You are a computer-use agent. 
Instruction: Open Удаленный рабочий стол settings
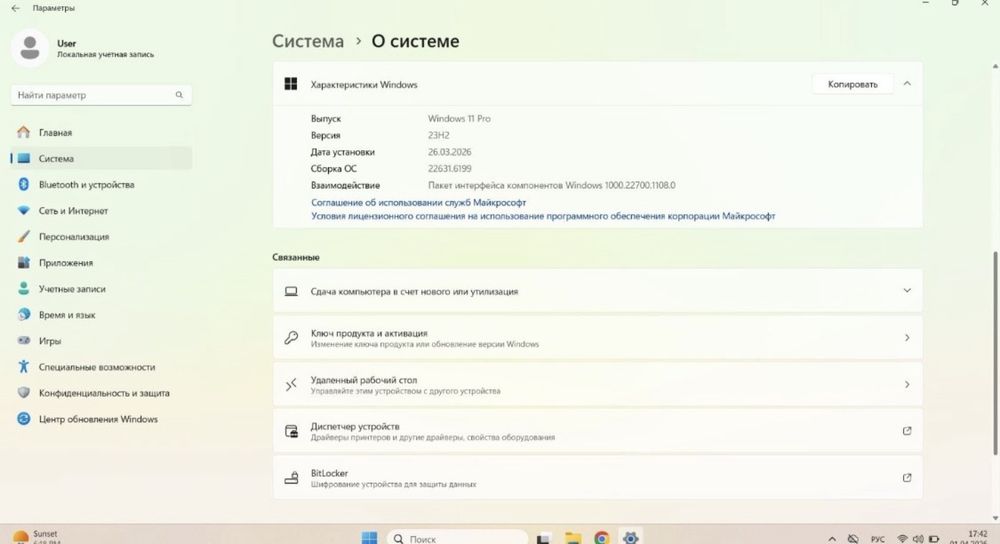pyautogui.click(x=598, y=385)
